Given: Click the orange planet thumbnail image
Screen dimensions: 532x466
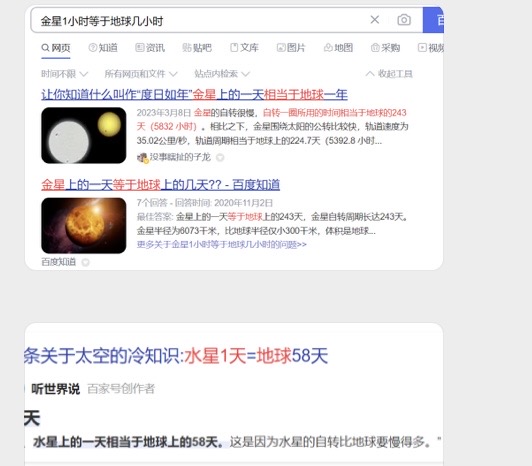Looking at the screenshot, I should [x=84, y=225].
